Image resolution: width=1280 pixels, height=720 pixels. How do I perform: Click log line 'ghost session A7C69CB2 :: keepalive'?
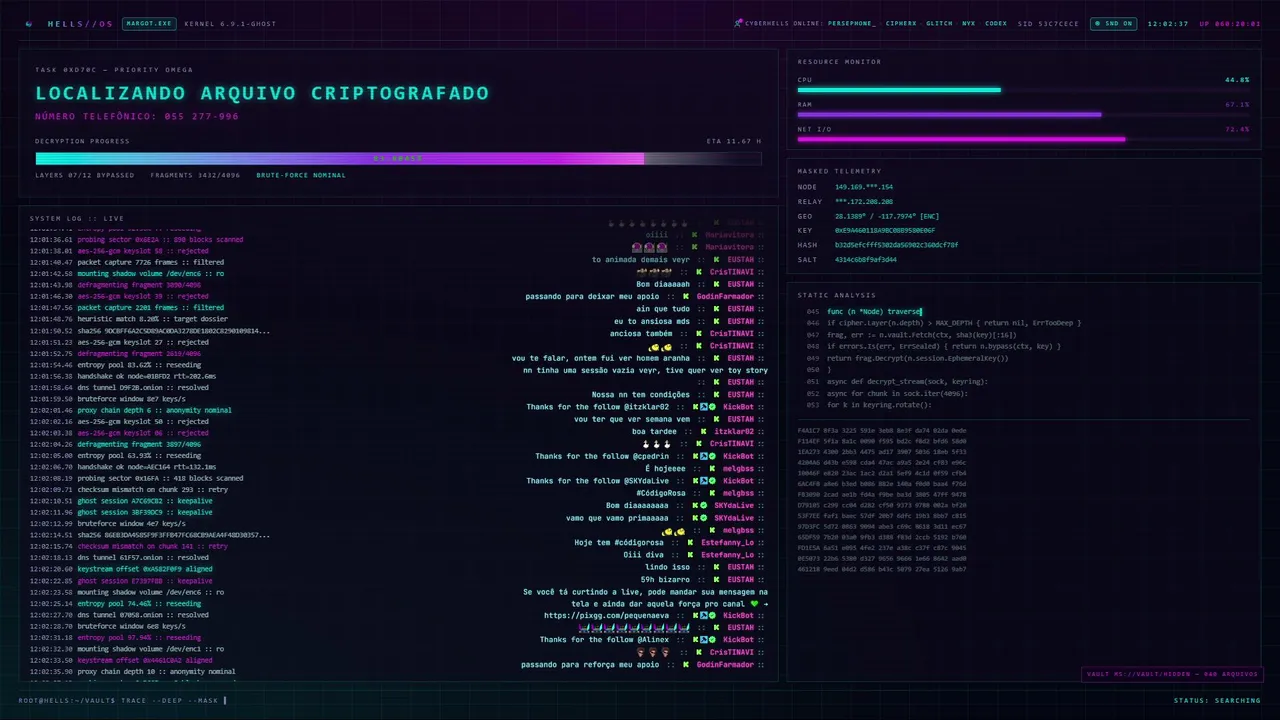(x=145, y=501)
